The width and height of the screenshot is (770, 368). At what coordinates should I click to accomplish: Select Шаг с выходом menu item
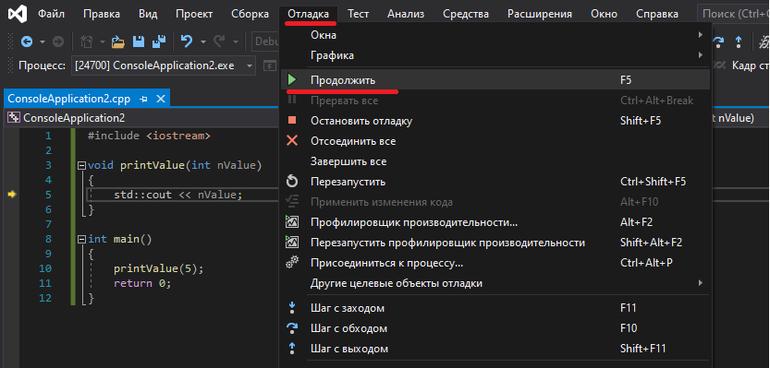click(495, 349)
